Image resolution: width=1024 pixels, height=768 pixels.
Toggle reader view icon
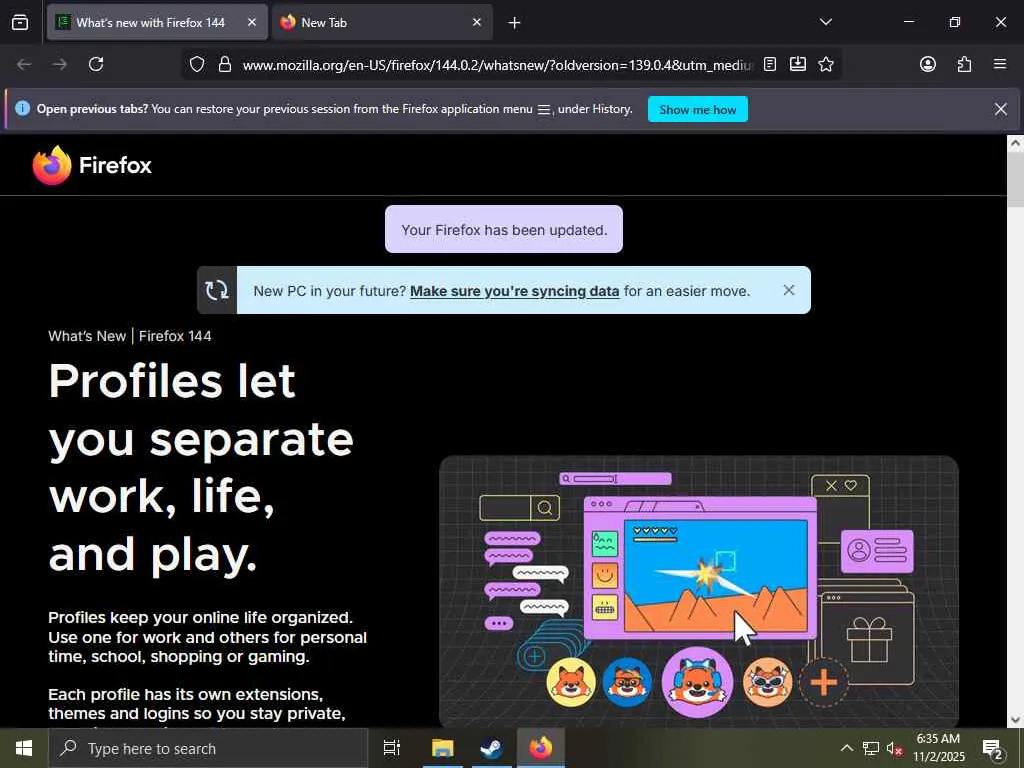tap(770, 64)
